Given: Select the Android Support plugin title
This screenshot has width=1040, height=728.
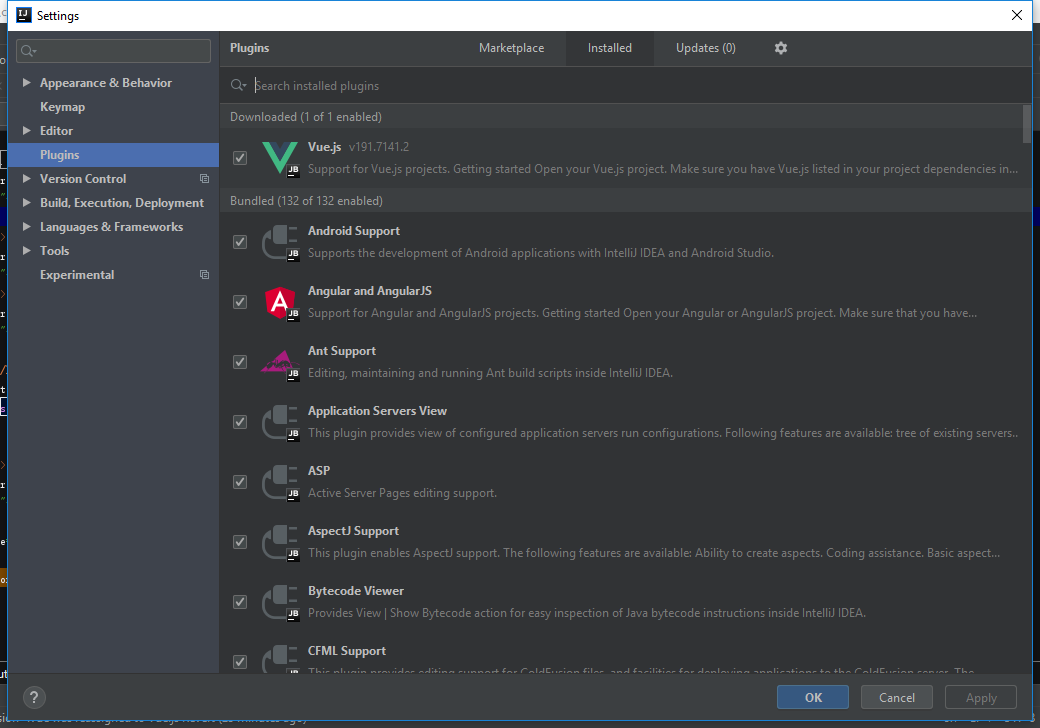Looking at the screenshot, I should click(x=354, y=231).
